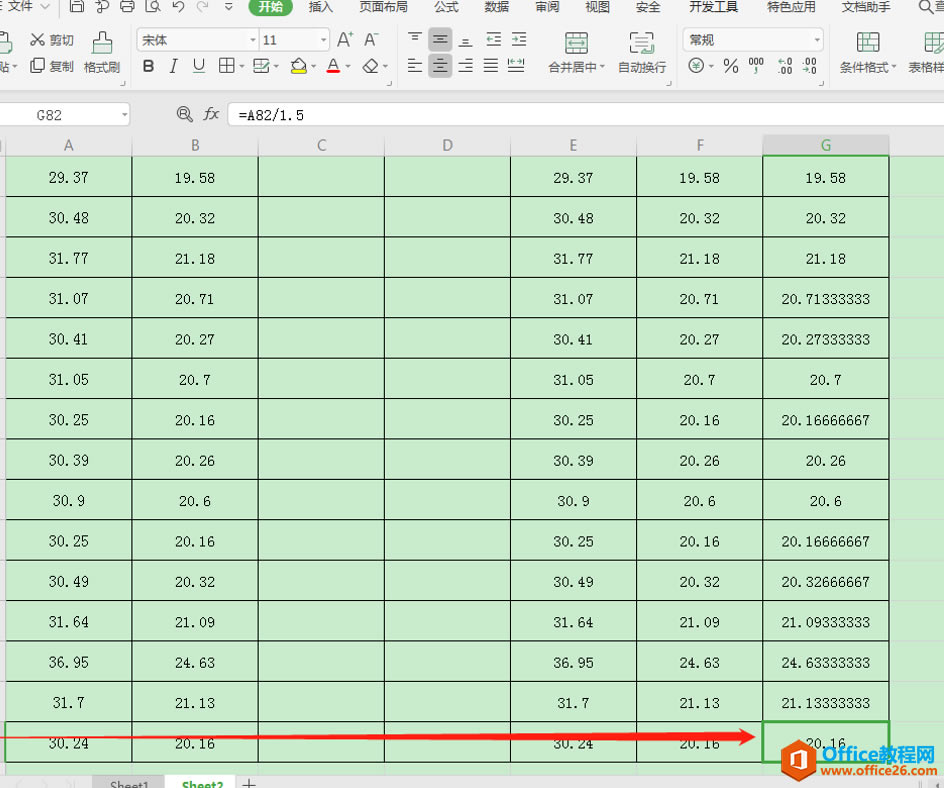Screen dimensions: 944x788
Task: Toggle bottom vertical alignment
Action: (x=465, y=40)
